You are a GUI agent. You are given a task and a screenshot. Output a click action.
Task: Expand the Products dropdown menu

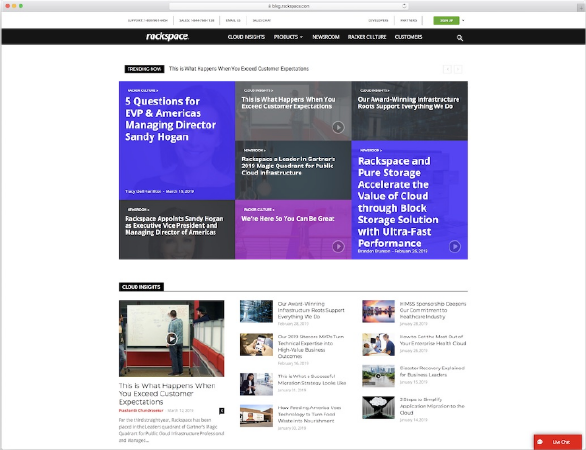pos(288,37)
